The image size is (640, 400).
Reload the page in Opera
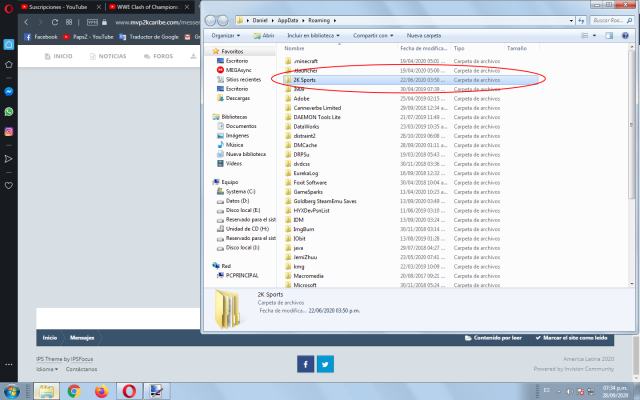coord(55,22)
